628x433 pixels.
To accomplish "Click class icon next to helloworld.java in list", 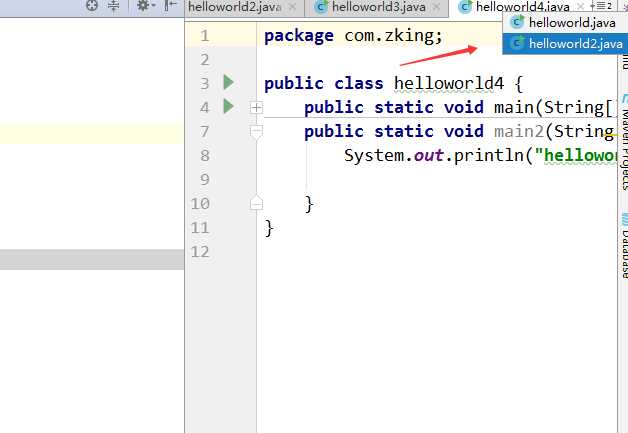I will pos(517,22).
